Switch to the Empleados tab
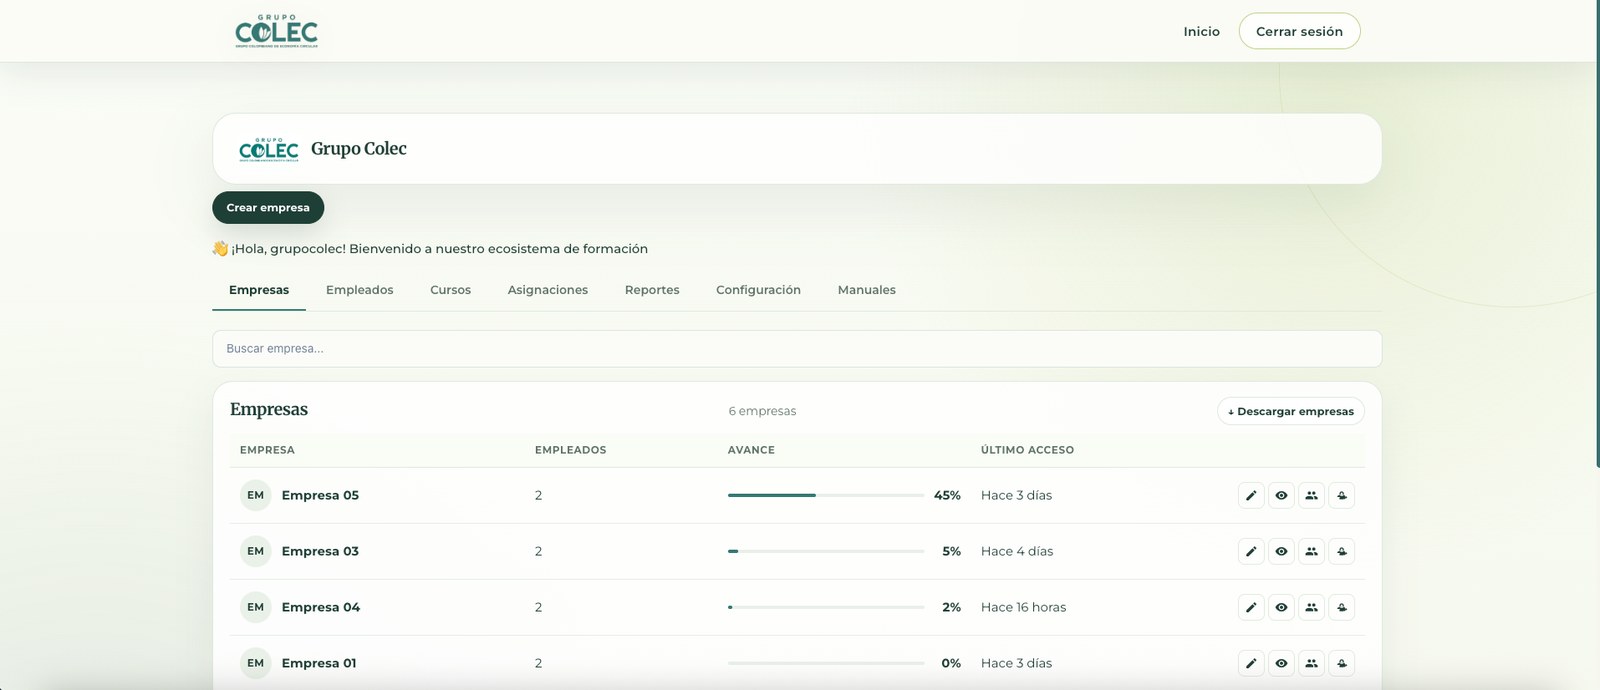The height and width of the screenshot is (690, 1600). click(360, 290)
